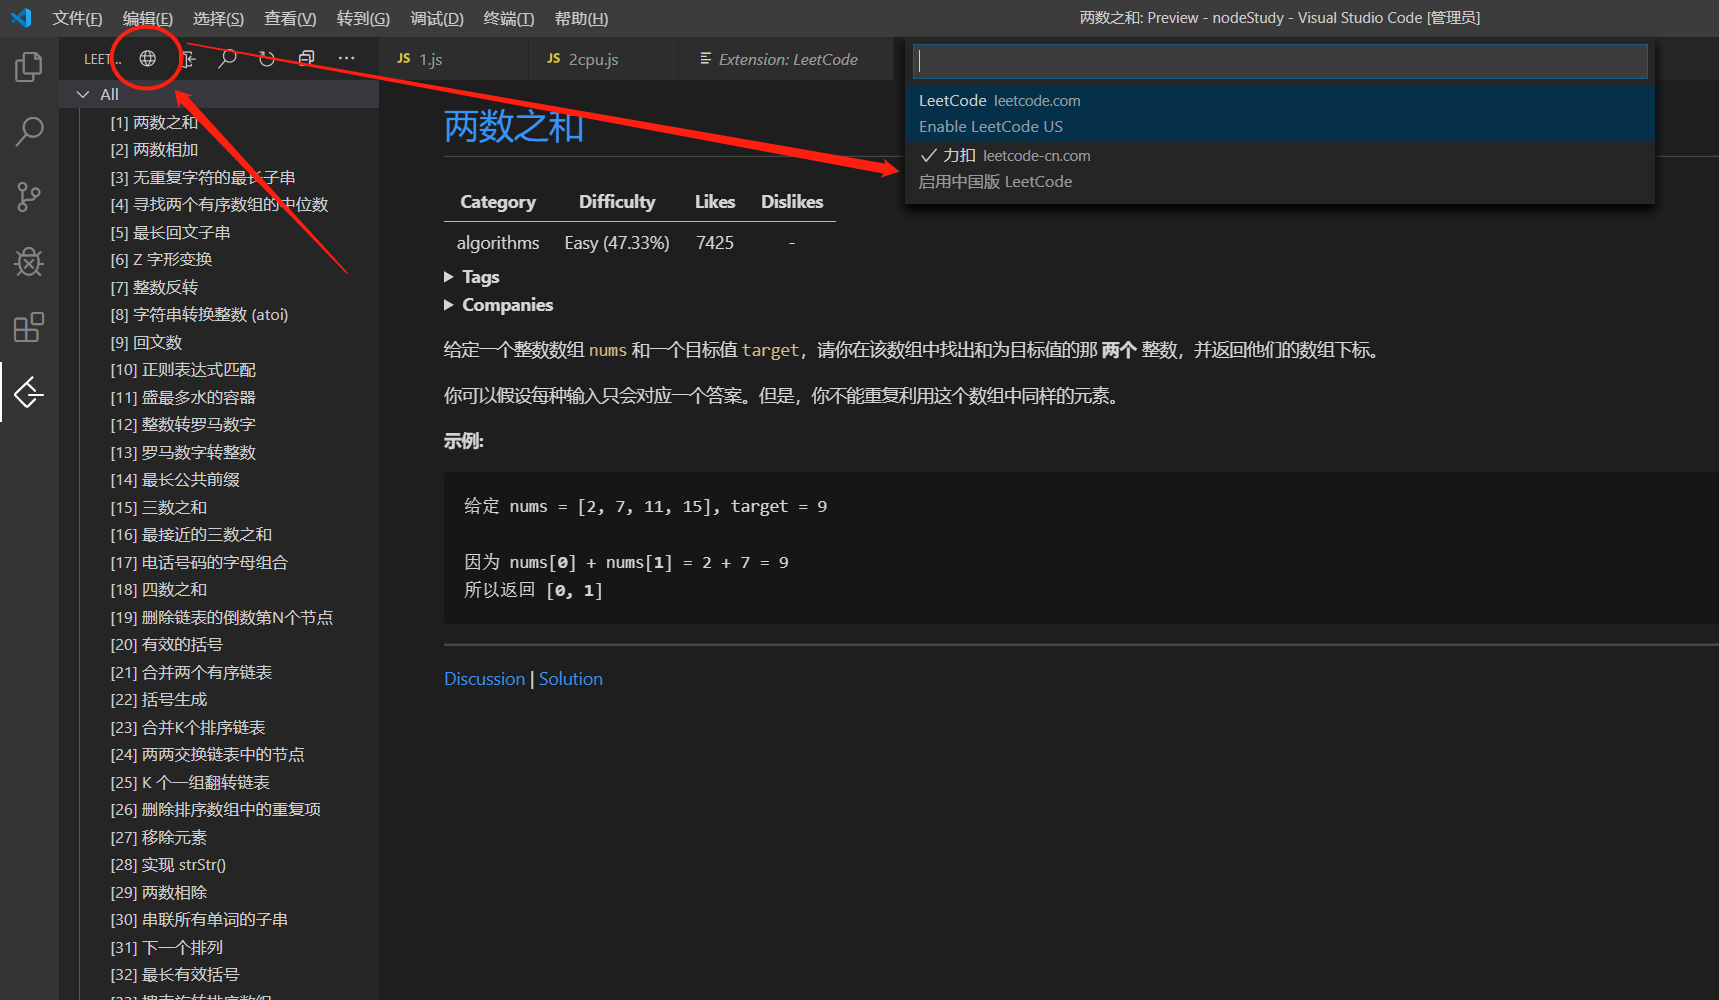Open problem [15] 三数之和
The height and width of the screenshot is (1000, 1719).
(159, 507)
